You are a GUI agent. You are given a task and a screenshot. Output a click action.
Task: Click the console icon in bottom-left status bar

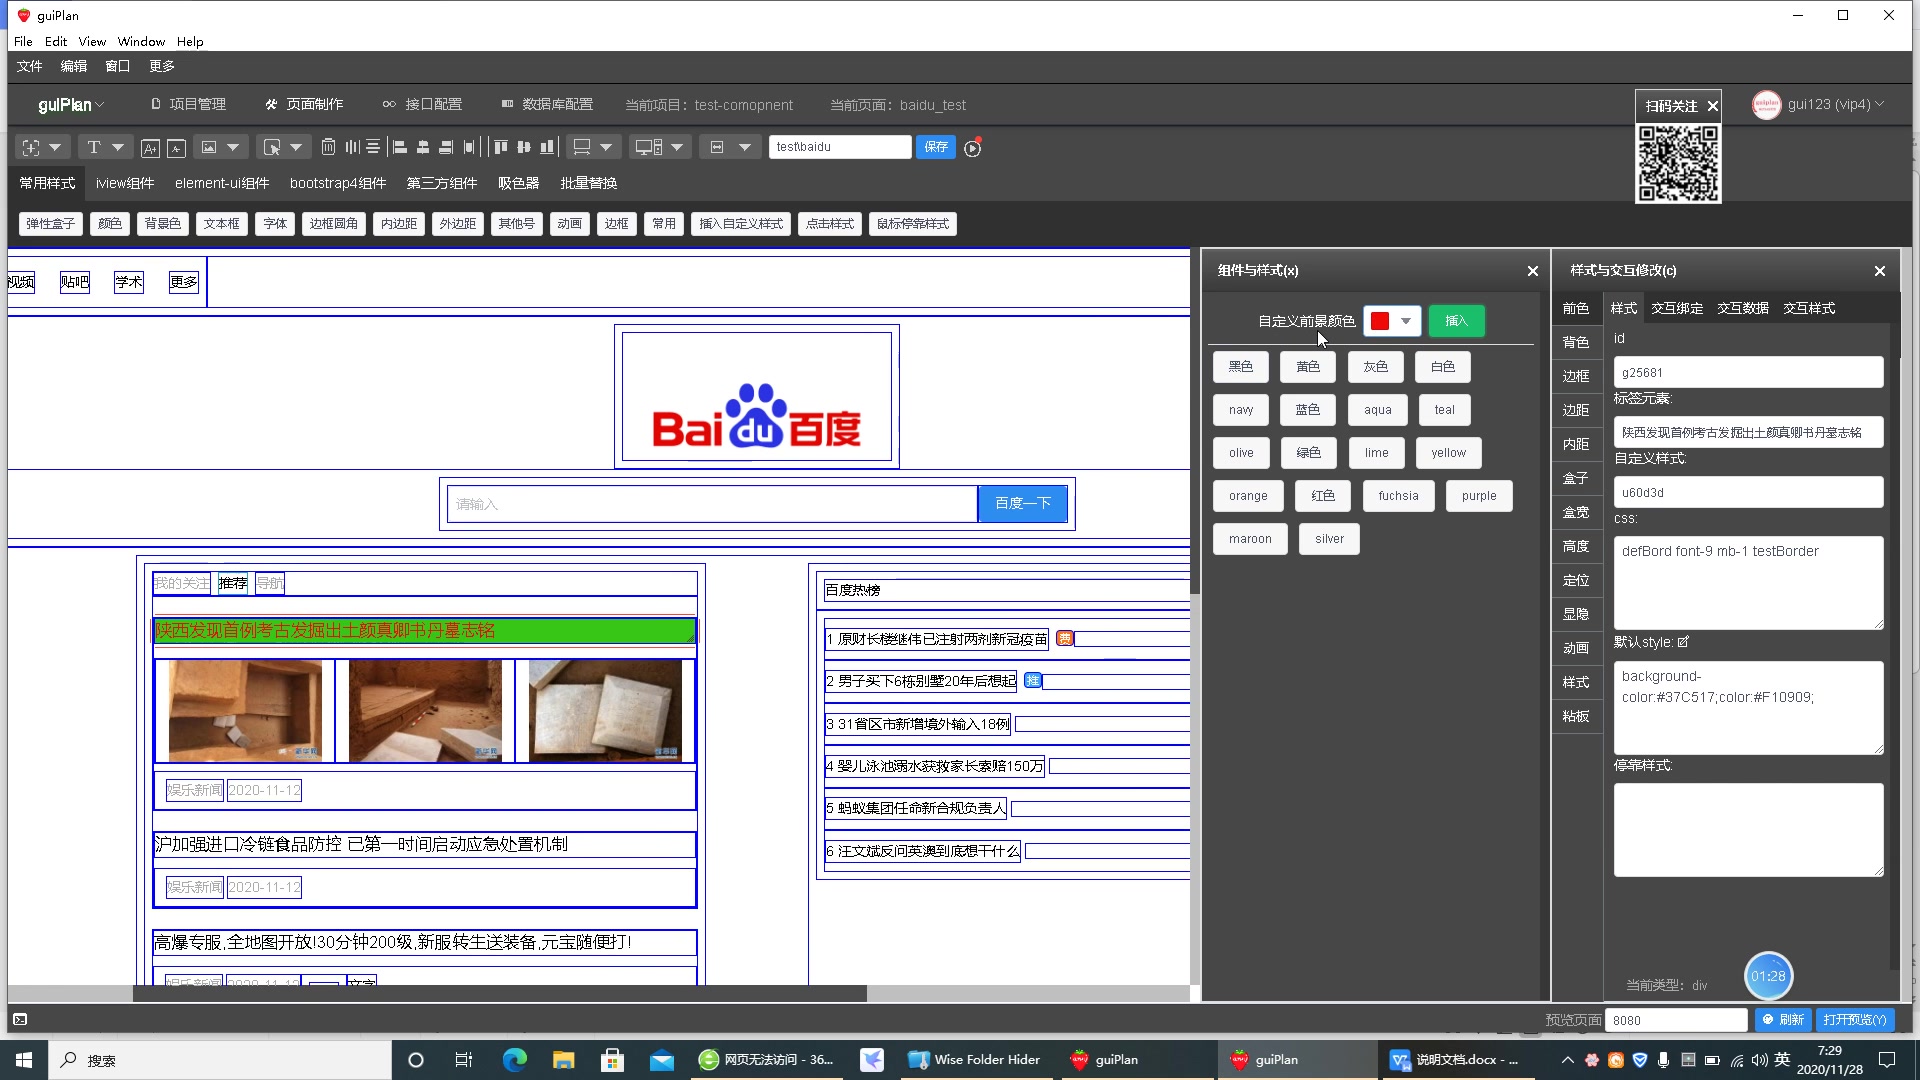point(20,1020)
